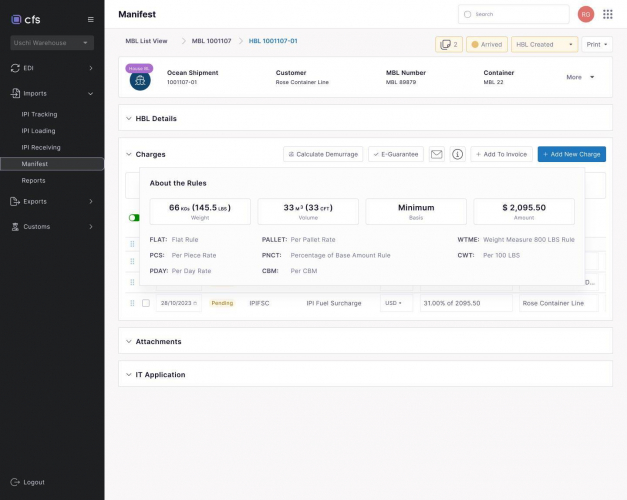Collapse the Charges section chevron
Screen dimensions: 627x500
click(x=129, y=154)
